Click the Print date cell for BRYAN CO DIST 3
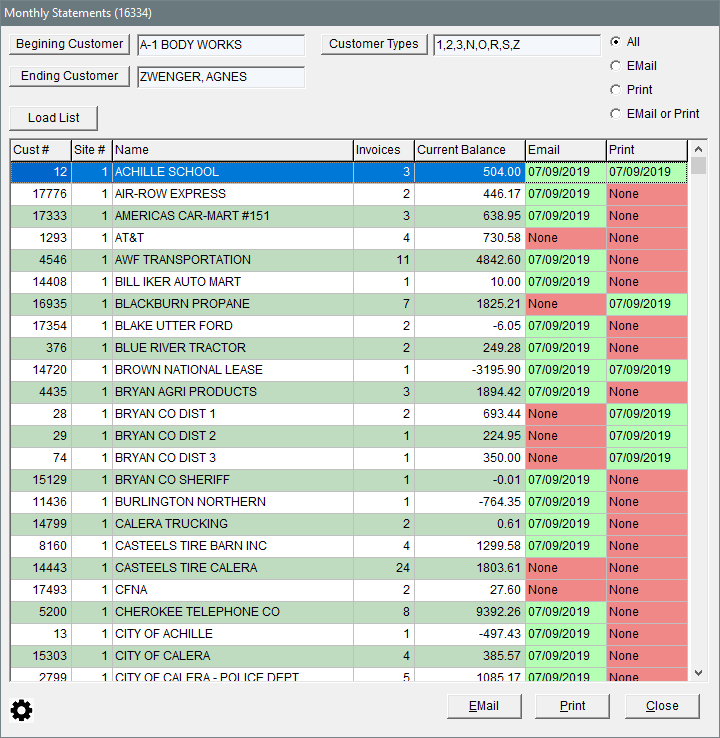The width and height of the screenshot is (720, 738). [x=647, y=458]
